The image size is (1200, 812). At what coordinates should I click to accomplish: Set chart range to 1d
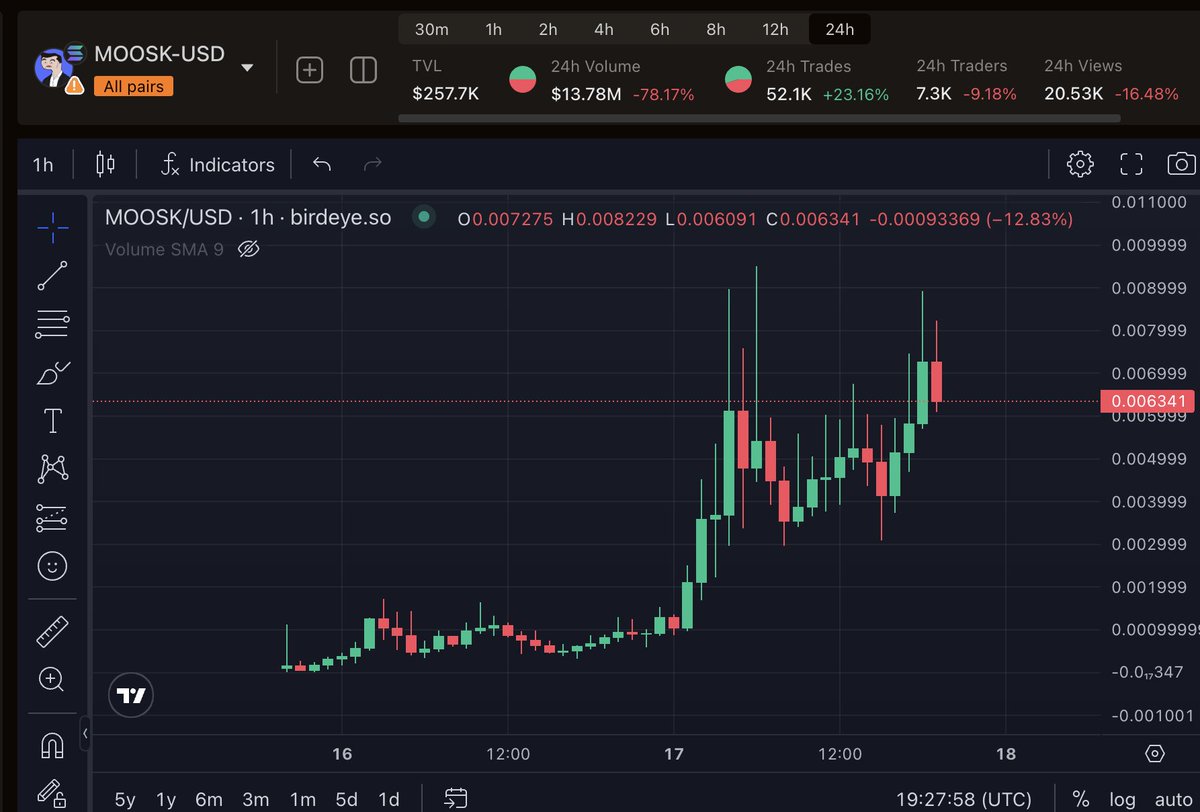click(x=388, y=799)
